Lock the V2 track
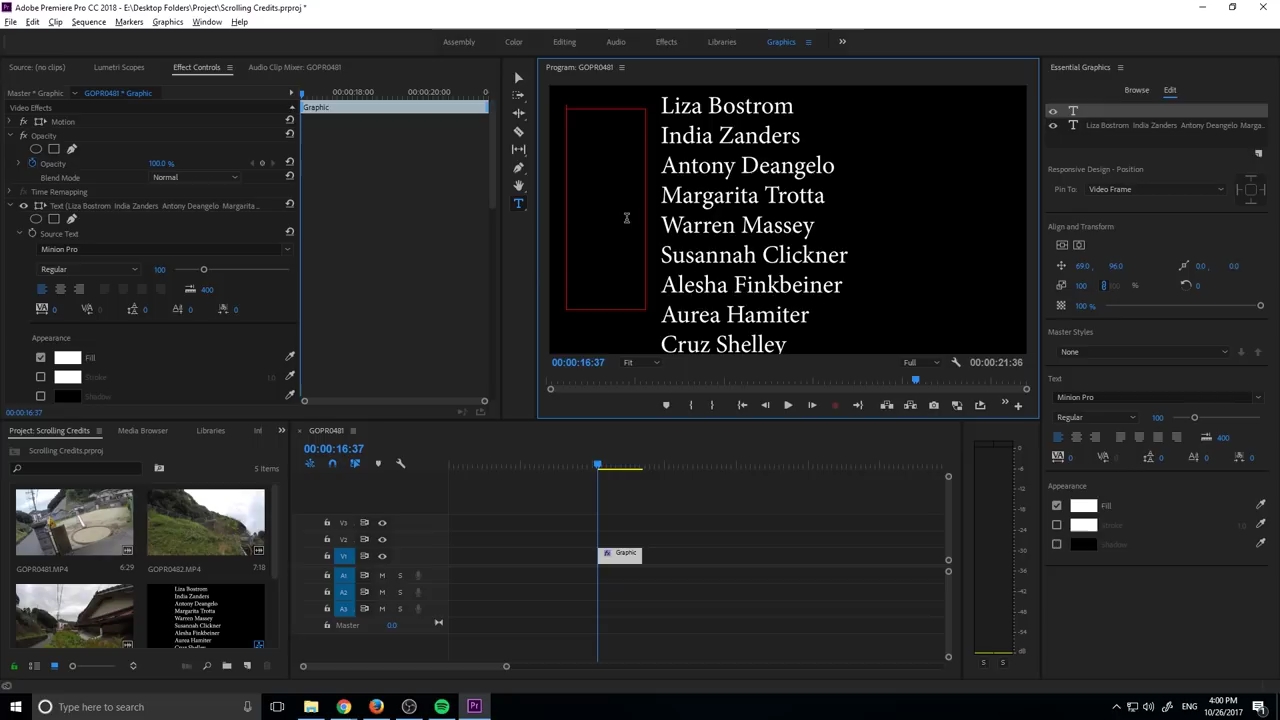The image size is (1280, 720). (x=326, y=539)
